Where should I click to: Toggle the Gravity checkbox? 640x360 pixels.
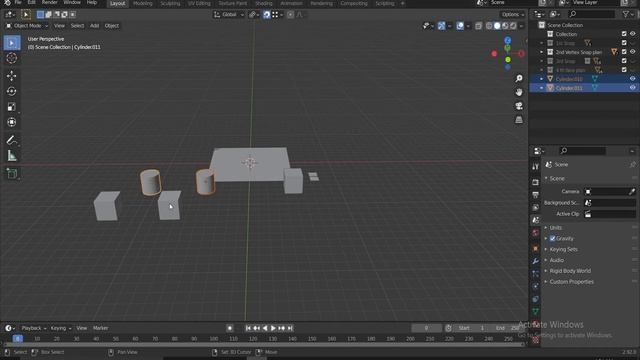(552, 238)
